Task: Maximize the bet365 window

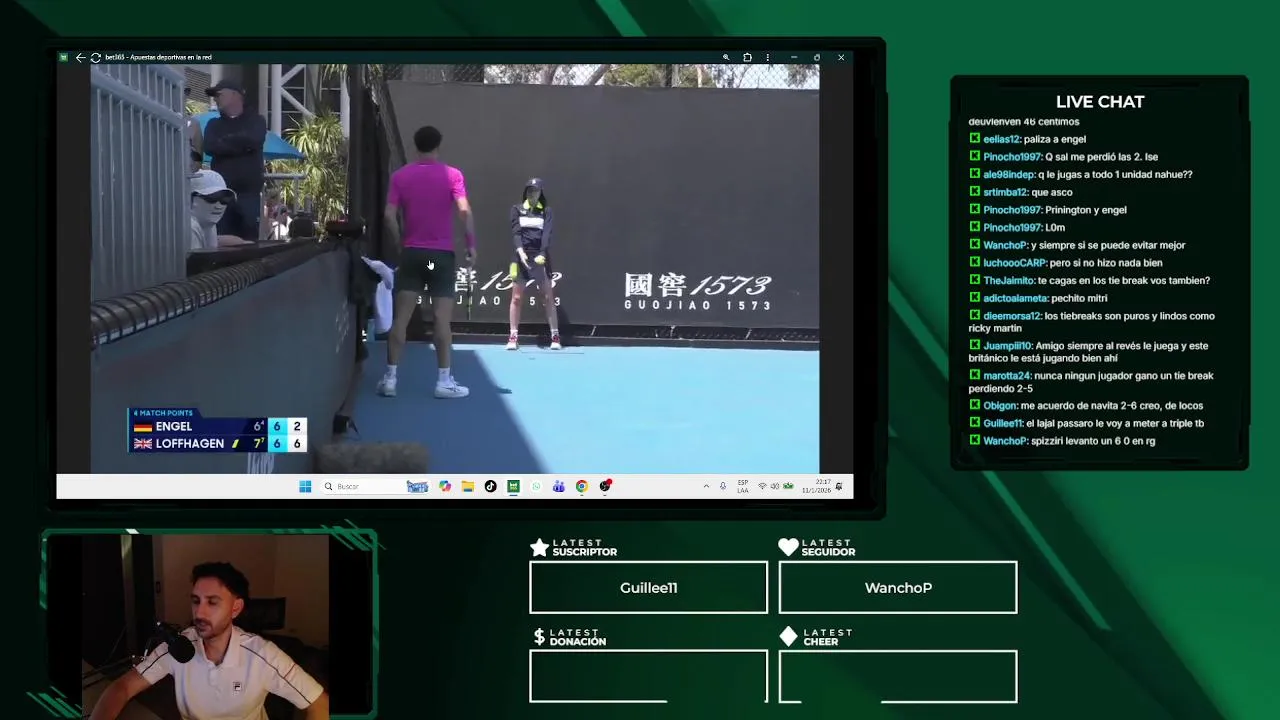Action: point(817,57)
